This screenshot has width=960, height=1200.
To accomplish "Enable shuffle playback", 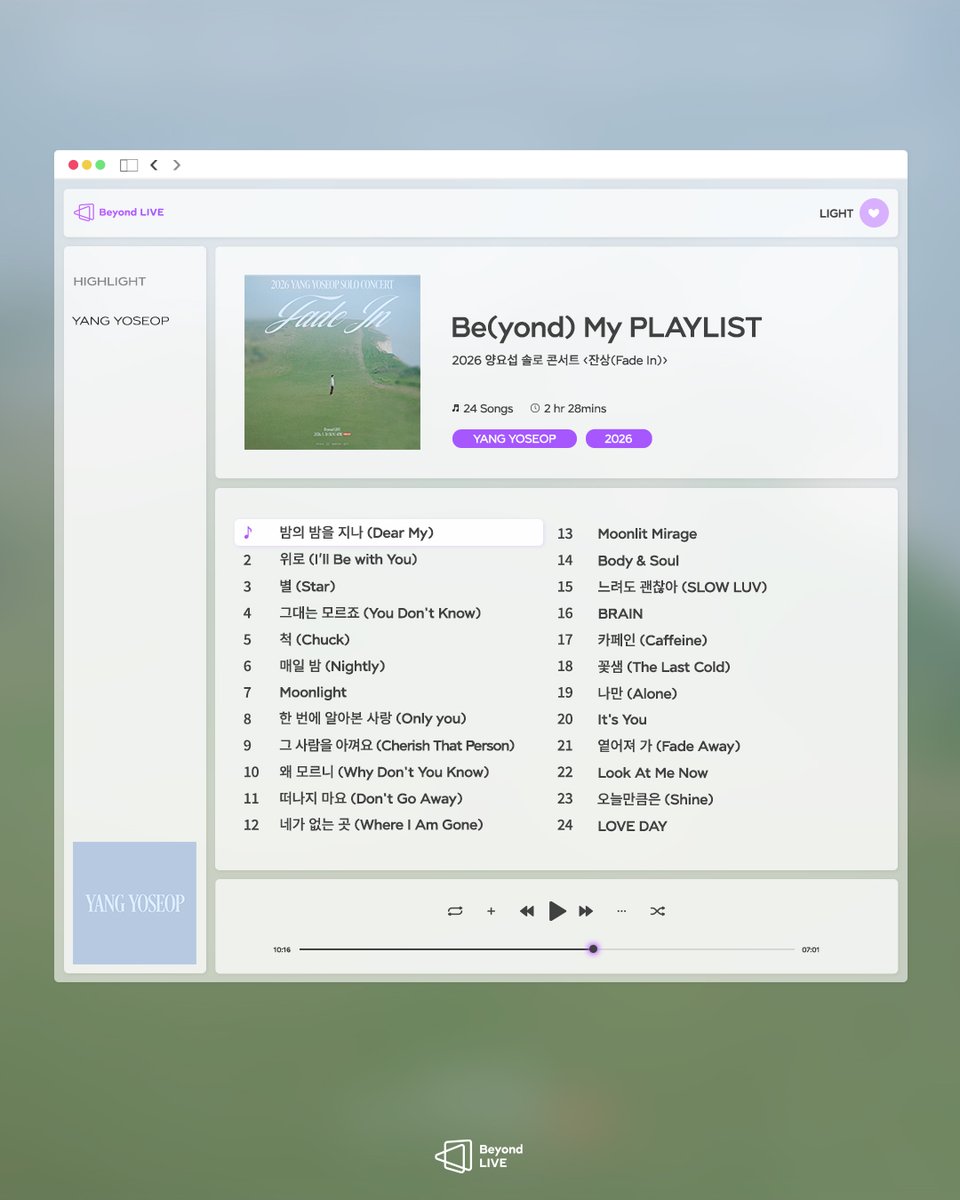I will [x=657, y=911].
